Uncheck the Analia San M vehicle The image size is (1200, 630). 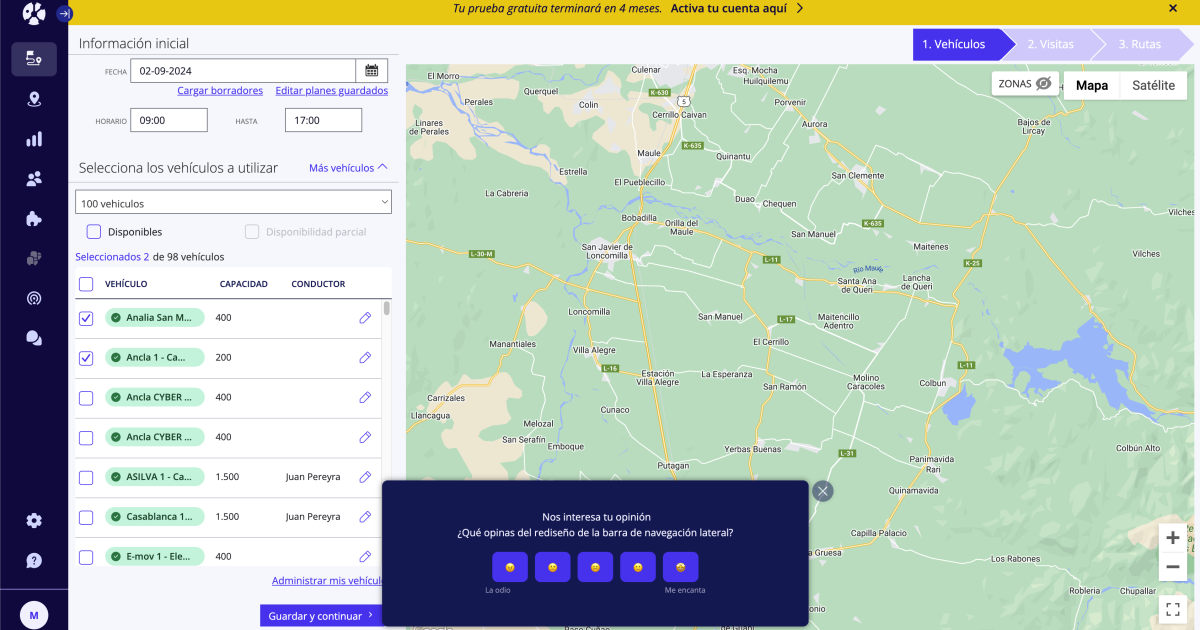coord(85,317)
